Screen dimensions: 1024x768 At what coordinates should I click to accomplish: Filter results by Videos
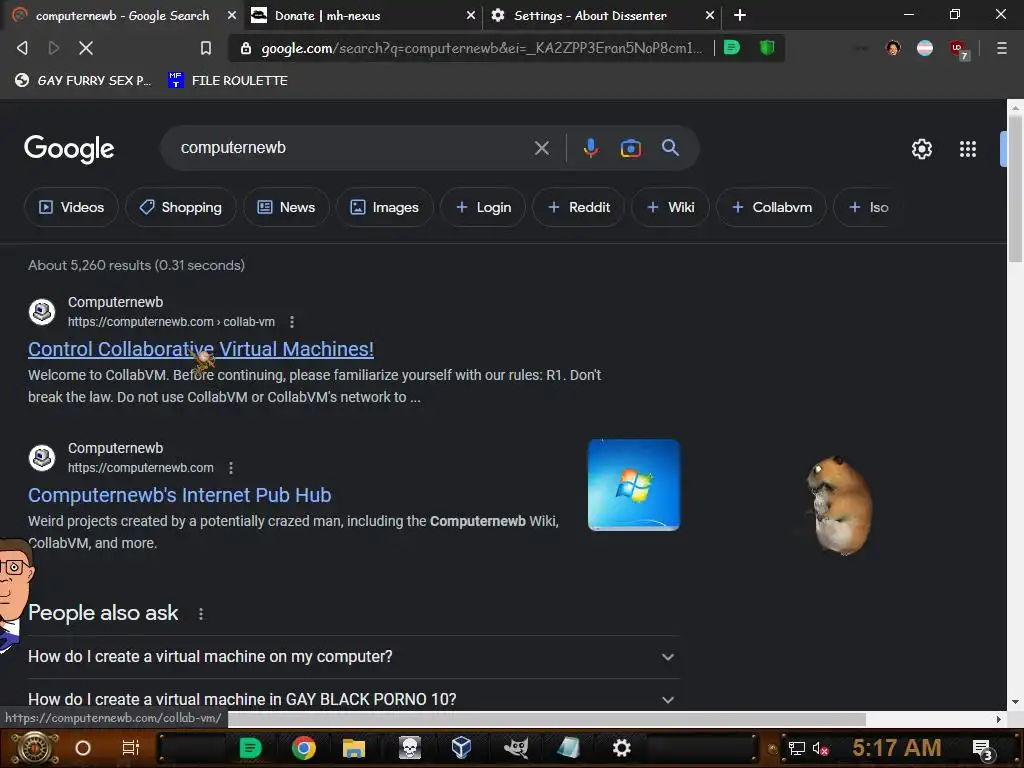(71, 207)
